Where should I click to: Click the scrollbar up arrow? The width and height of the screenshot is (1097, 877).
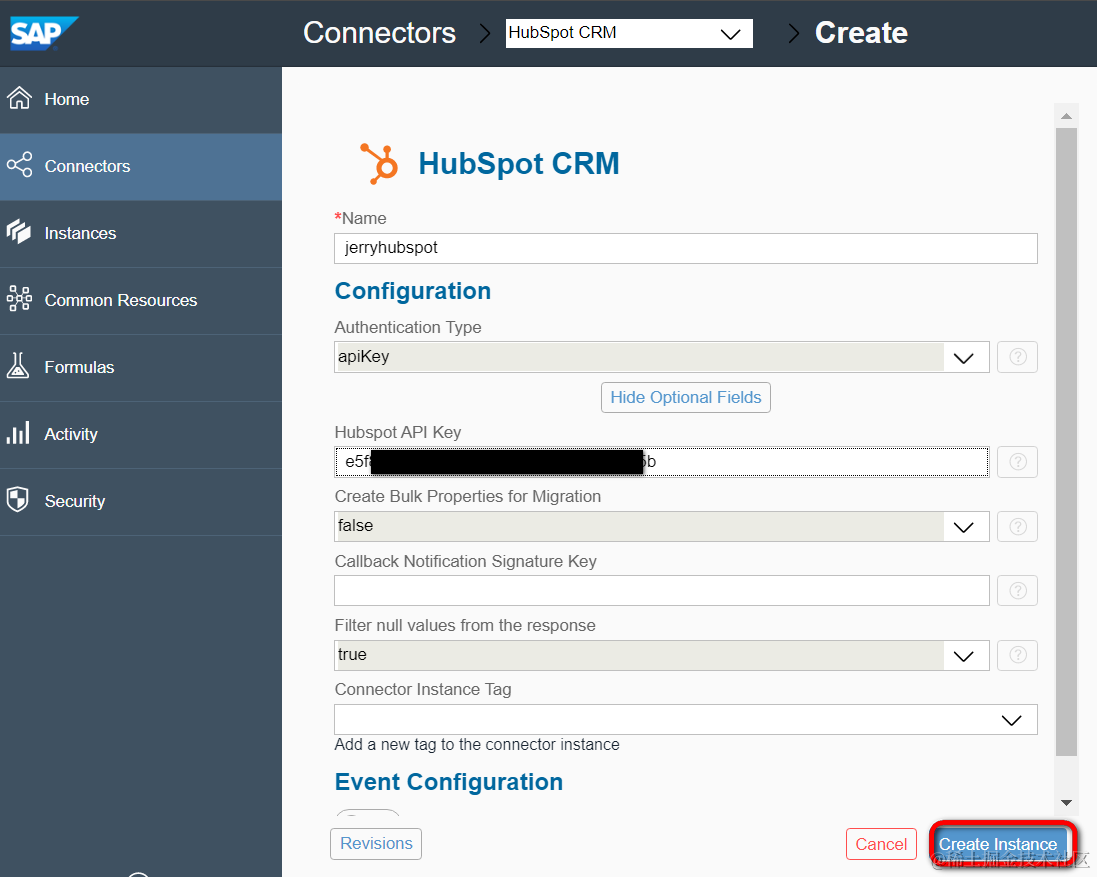[x=1066, y=116]
